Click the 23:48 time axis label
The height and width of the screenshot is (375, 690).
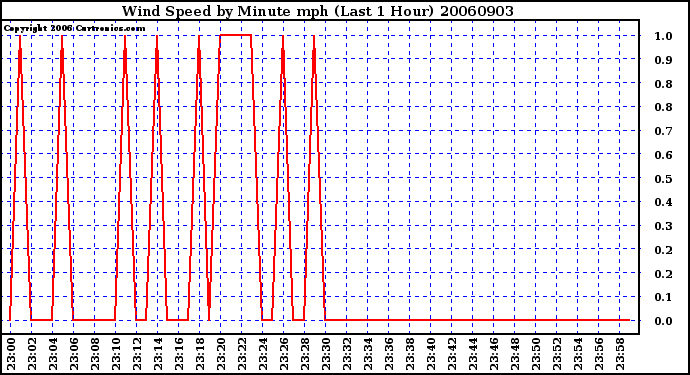click(x=515, y=355)
